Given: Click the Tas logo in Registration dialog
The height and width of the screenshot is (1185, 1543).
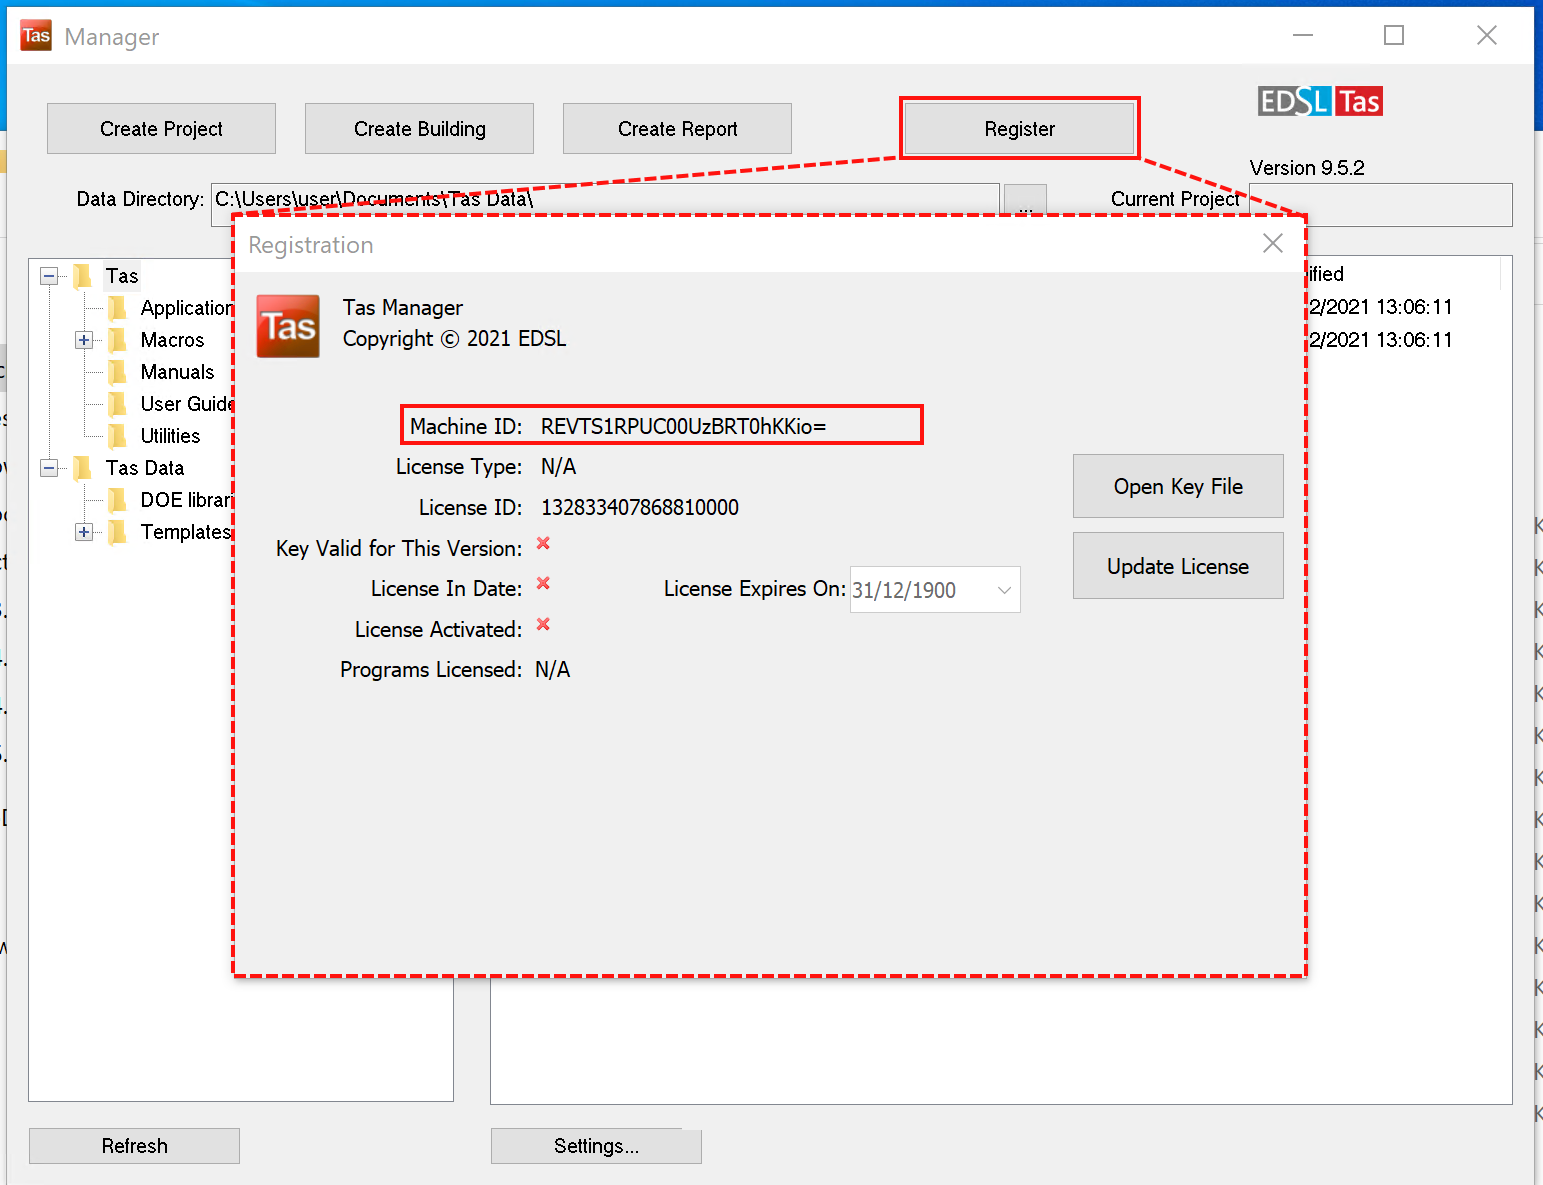Looking at the screenshot, I should point(288,326).
